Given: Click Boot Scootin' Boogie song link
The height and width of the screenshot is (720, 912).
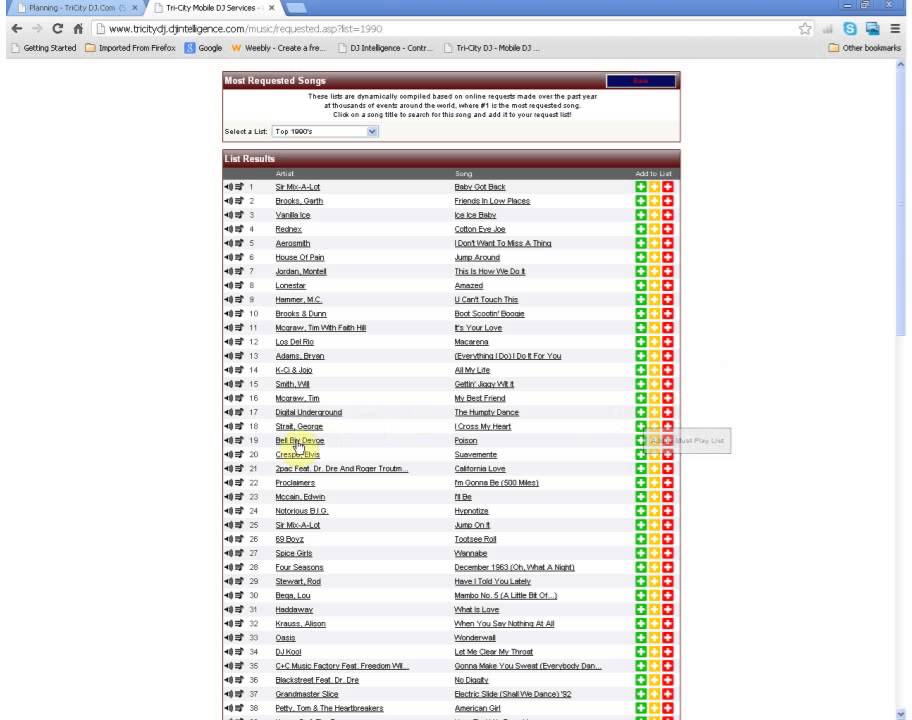Looking at the screenshot, I should (489, 313).
